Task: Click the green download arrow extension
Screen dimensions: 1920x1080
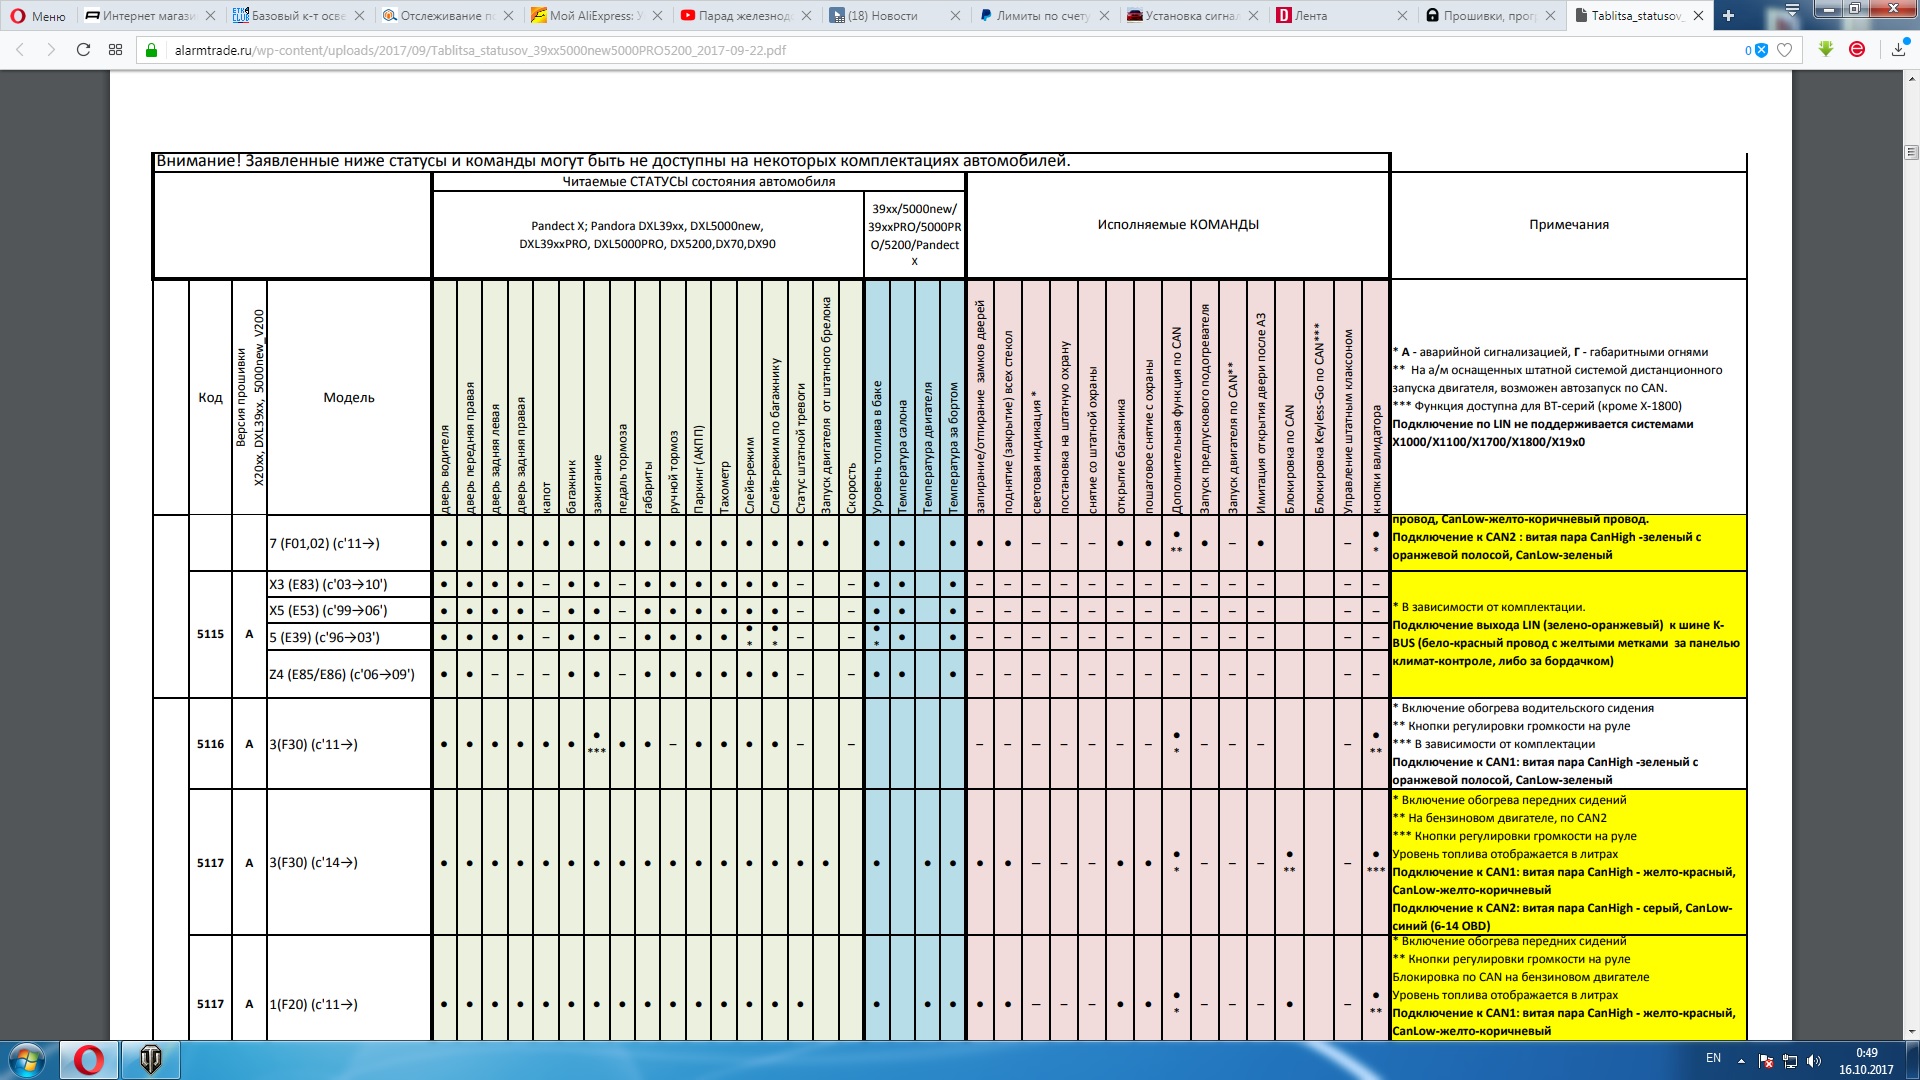Action: pos(1826,49)
